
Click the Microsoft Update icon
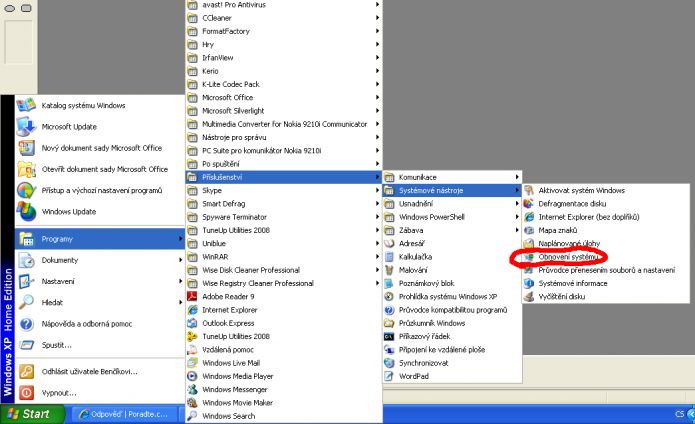(26, 126)
